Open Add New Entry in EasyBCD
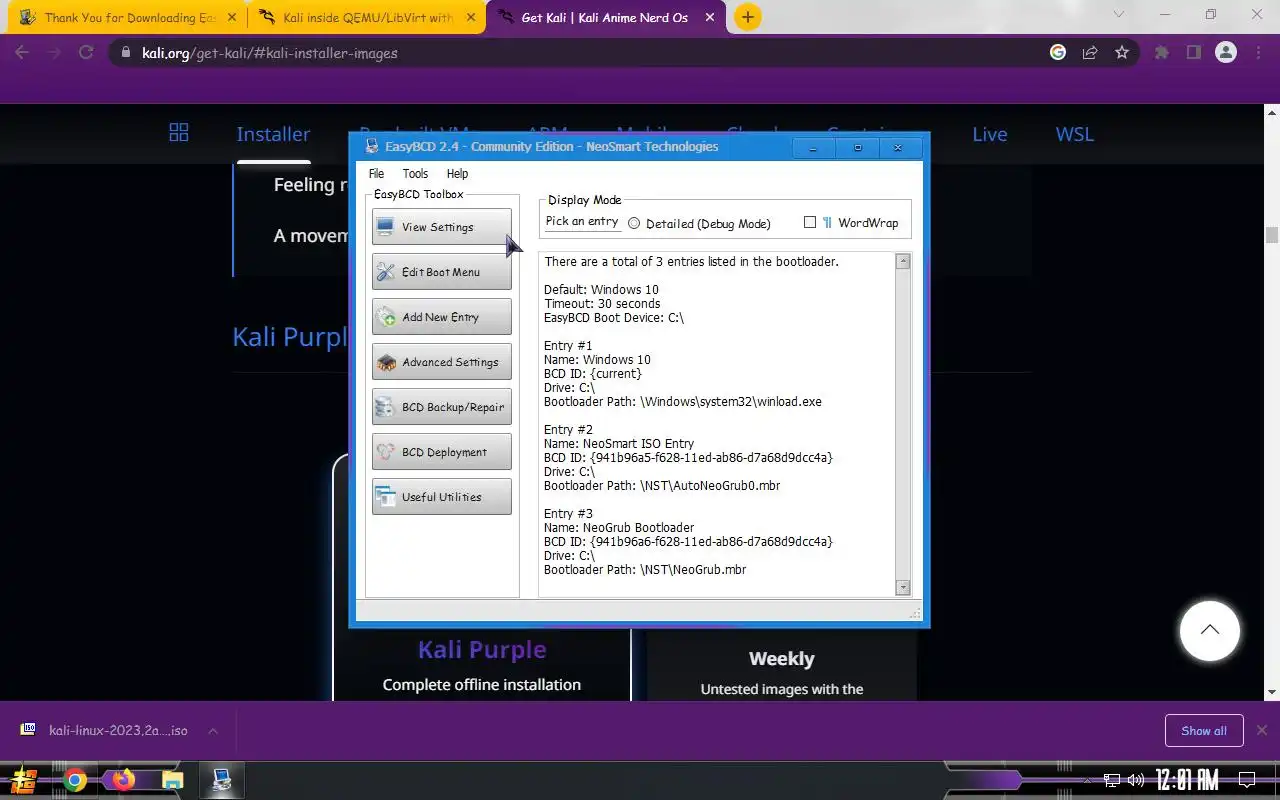Viewport: 1280px width, 800px height. tap(441, 317)
